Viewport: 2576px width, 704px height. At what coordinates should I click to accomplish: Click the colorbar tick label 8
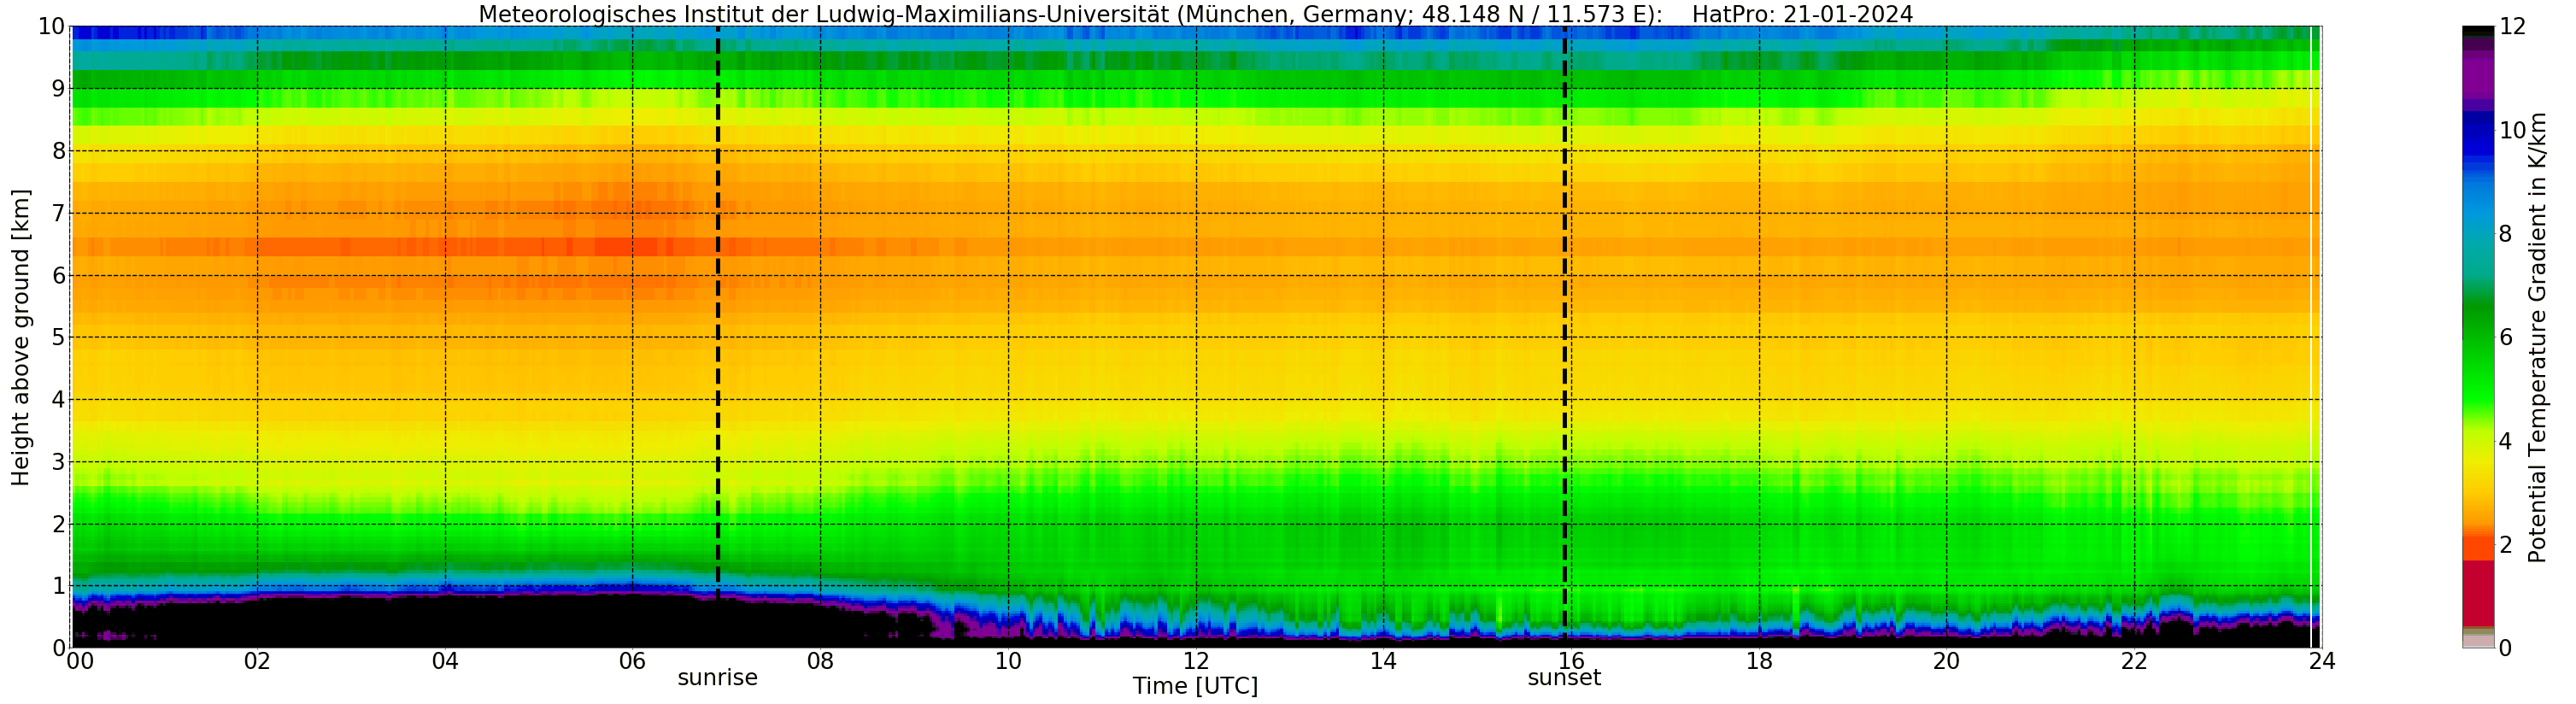[2505, 234]
